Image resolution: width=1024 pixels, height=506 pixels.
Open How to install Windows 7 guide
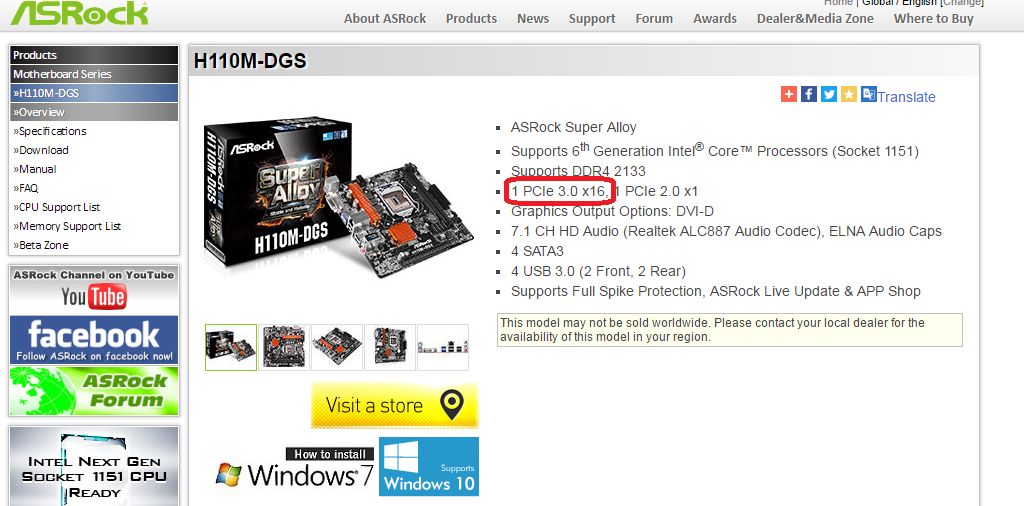295,469
